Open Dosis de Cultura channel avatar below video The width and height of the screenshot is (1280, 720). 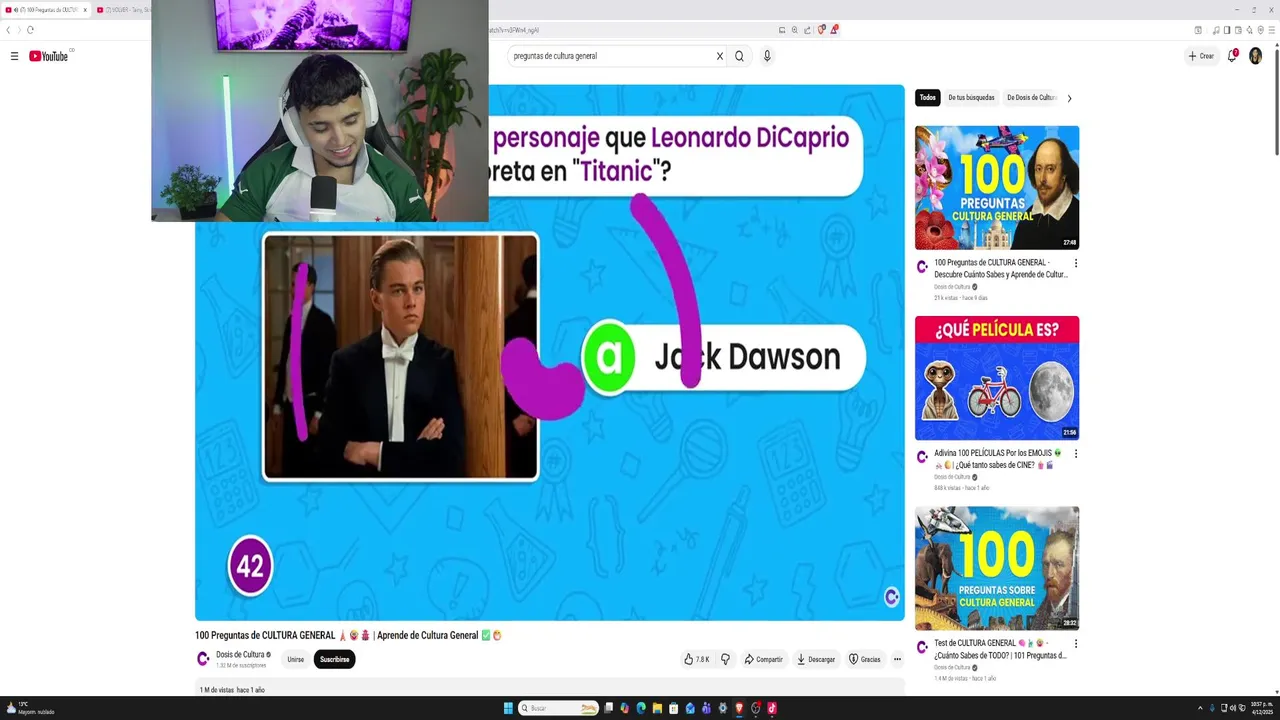click(x=203, y=659)
